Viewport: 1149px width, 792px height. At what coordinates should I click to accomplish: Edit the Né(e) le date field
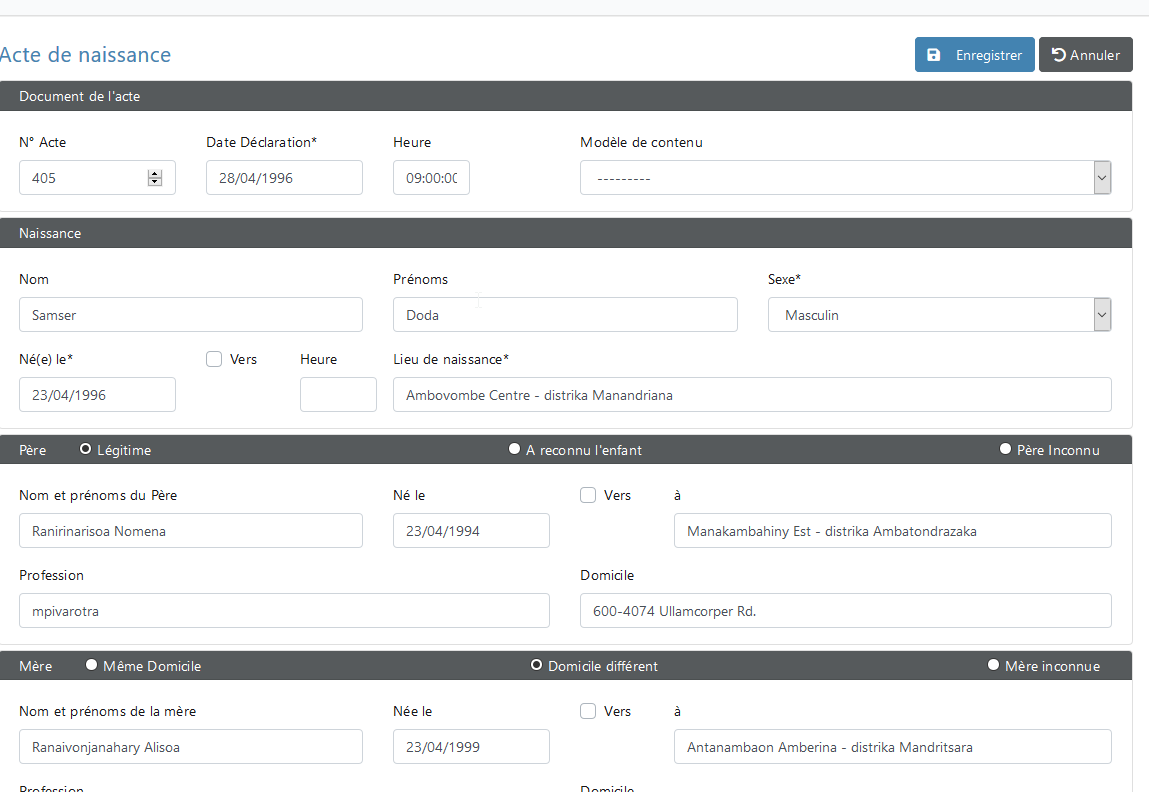click(x=97, y=395)
